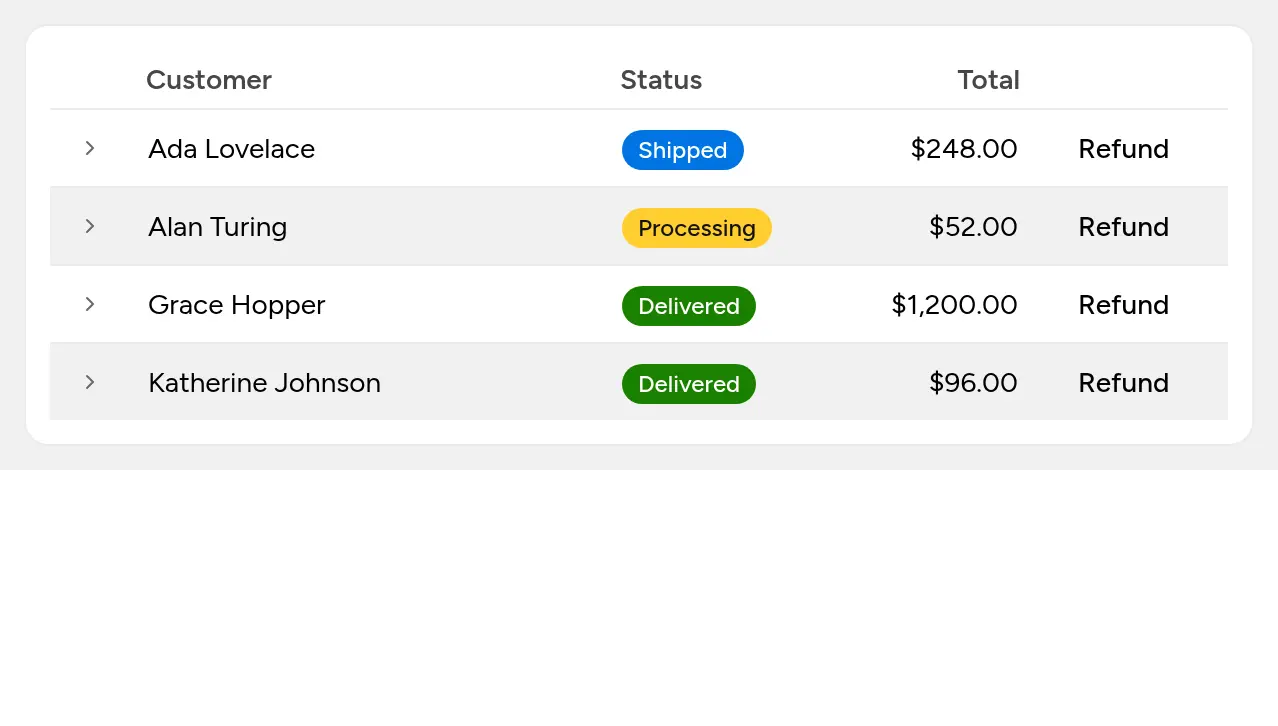Viewport: 1278px width, 726px height.
Task: Refund Grace Hopper's order
Action: tap(1123, 305)
